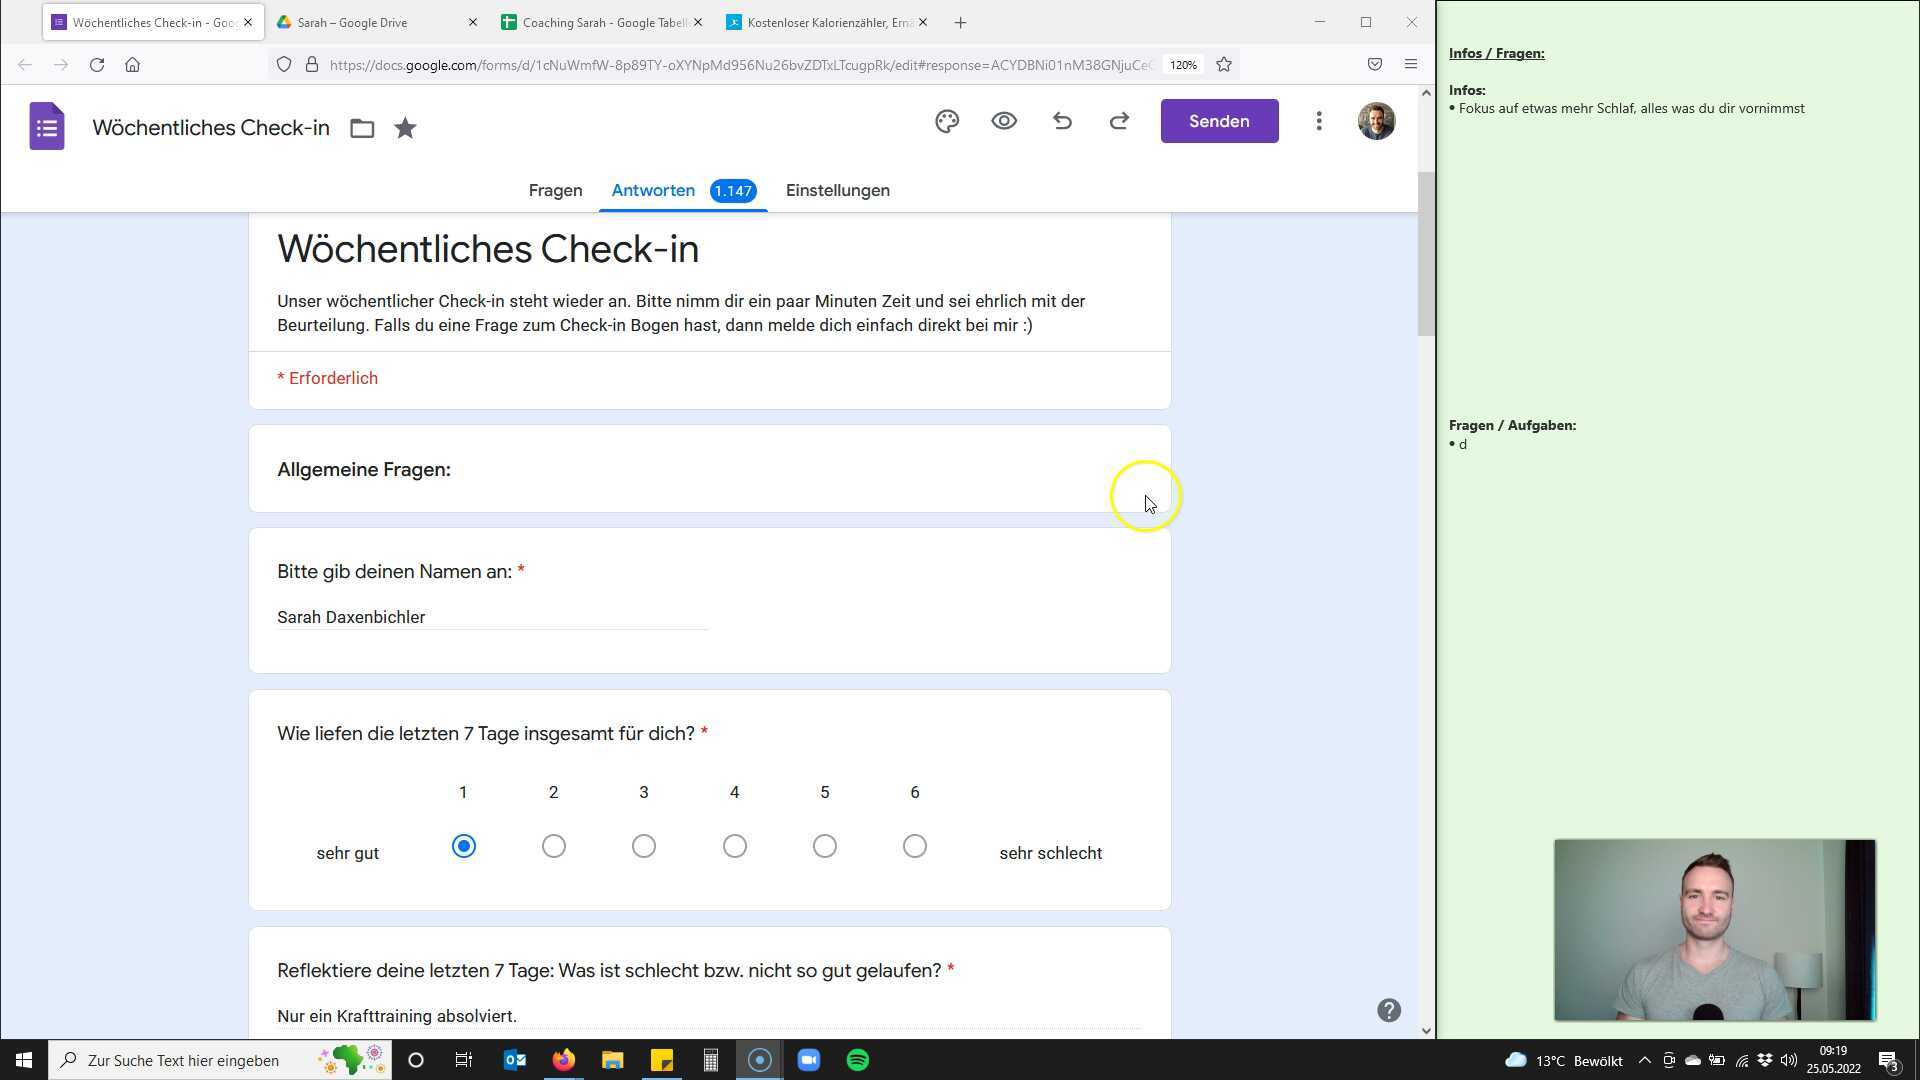Open the three-dot more options menu
The image size is (1920, 1080).
(x=1319, y=122)
